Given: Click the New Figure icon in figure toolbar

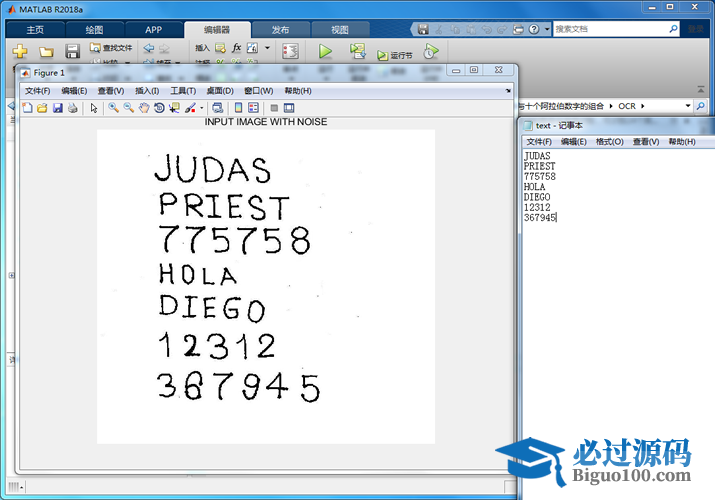Looking at the screenshot, I should (x=27, y=108).
